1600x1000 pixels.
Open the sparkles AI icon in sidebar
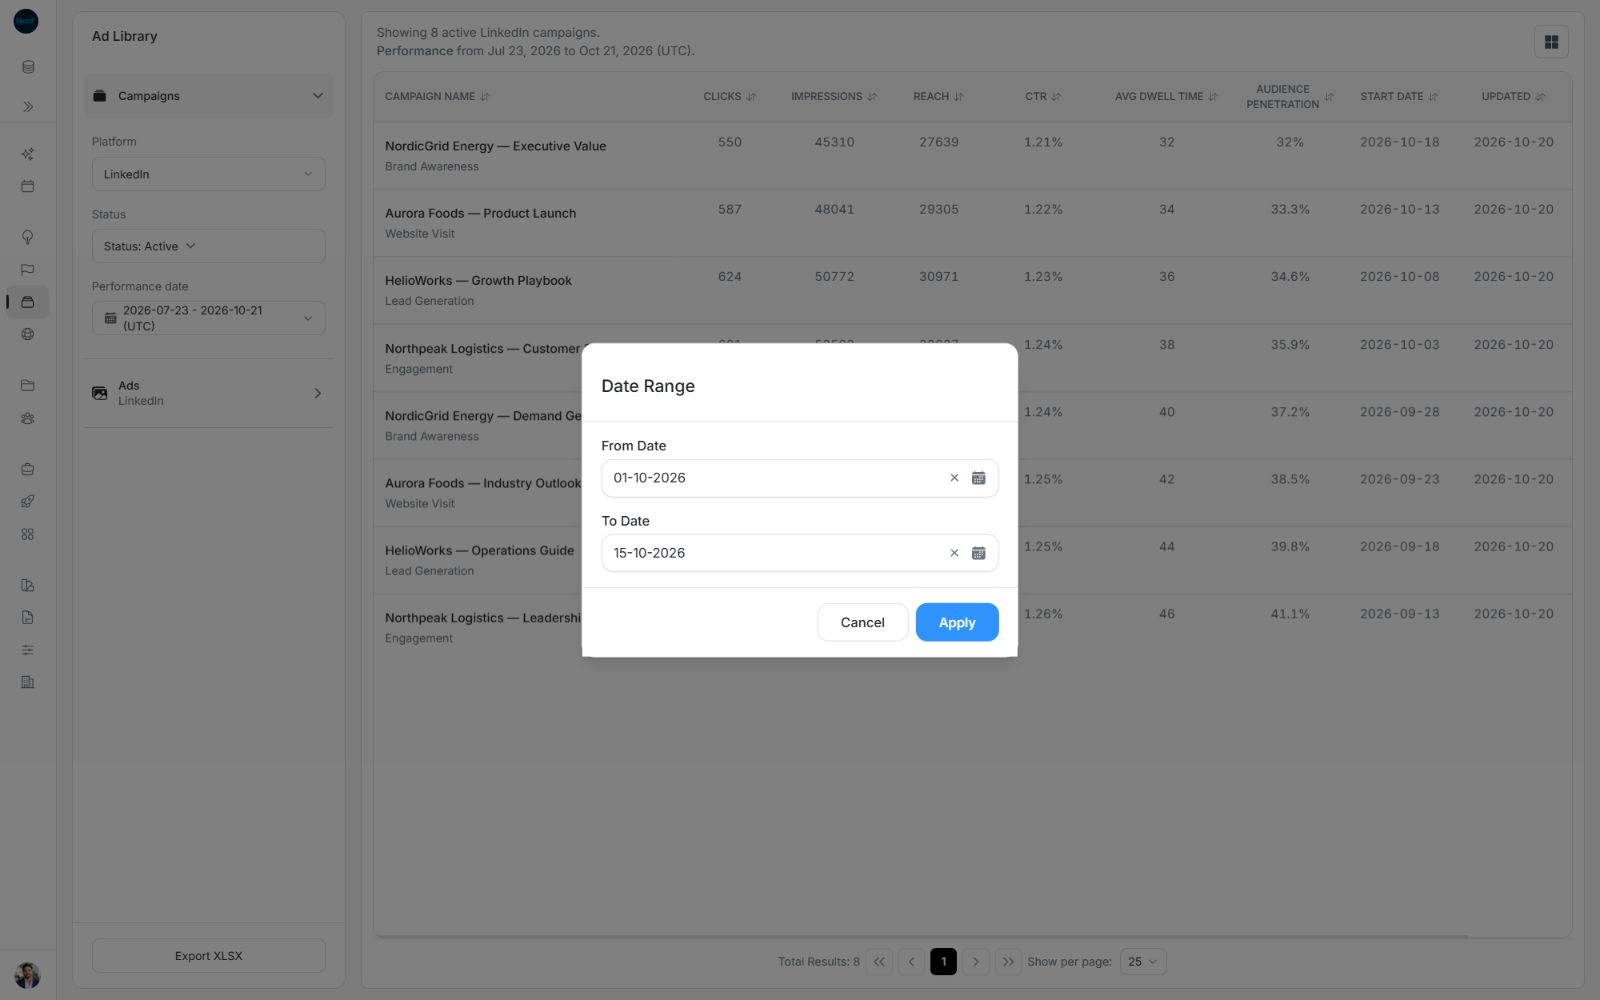pos(28,154)
